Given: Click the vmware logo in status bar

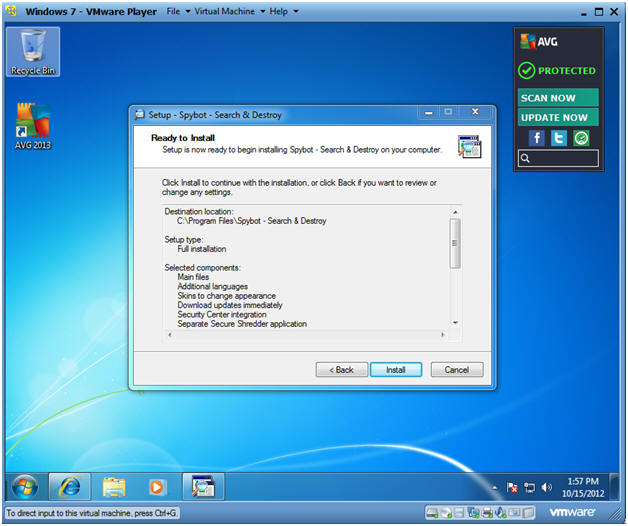Looking at the screenshot, I should 572,512.
